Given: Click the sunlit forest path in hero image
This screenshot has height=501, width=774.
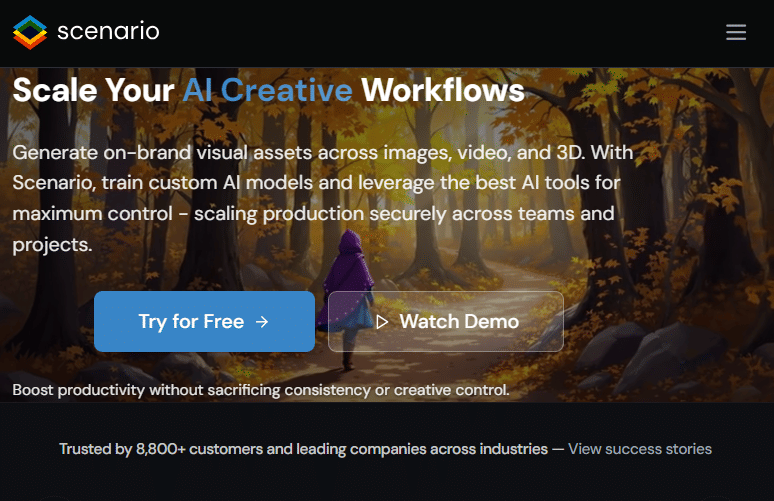Looking at the screenshot, I should [494, 276].
